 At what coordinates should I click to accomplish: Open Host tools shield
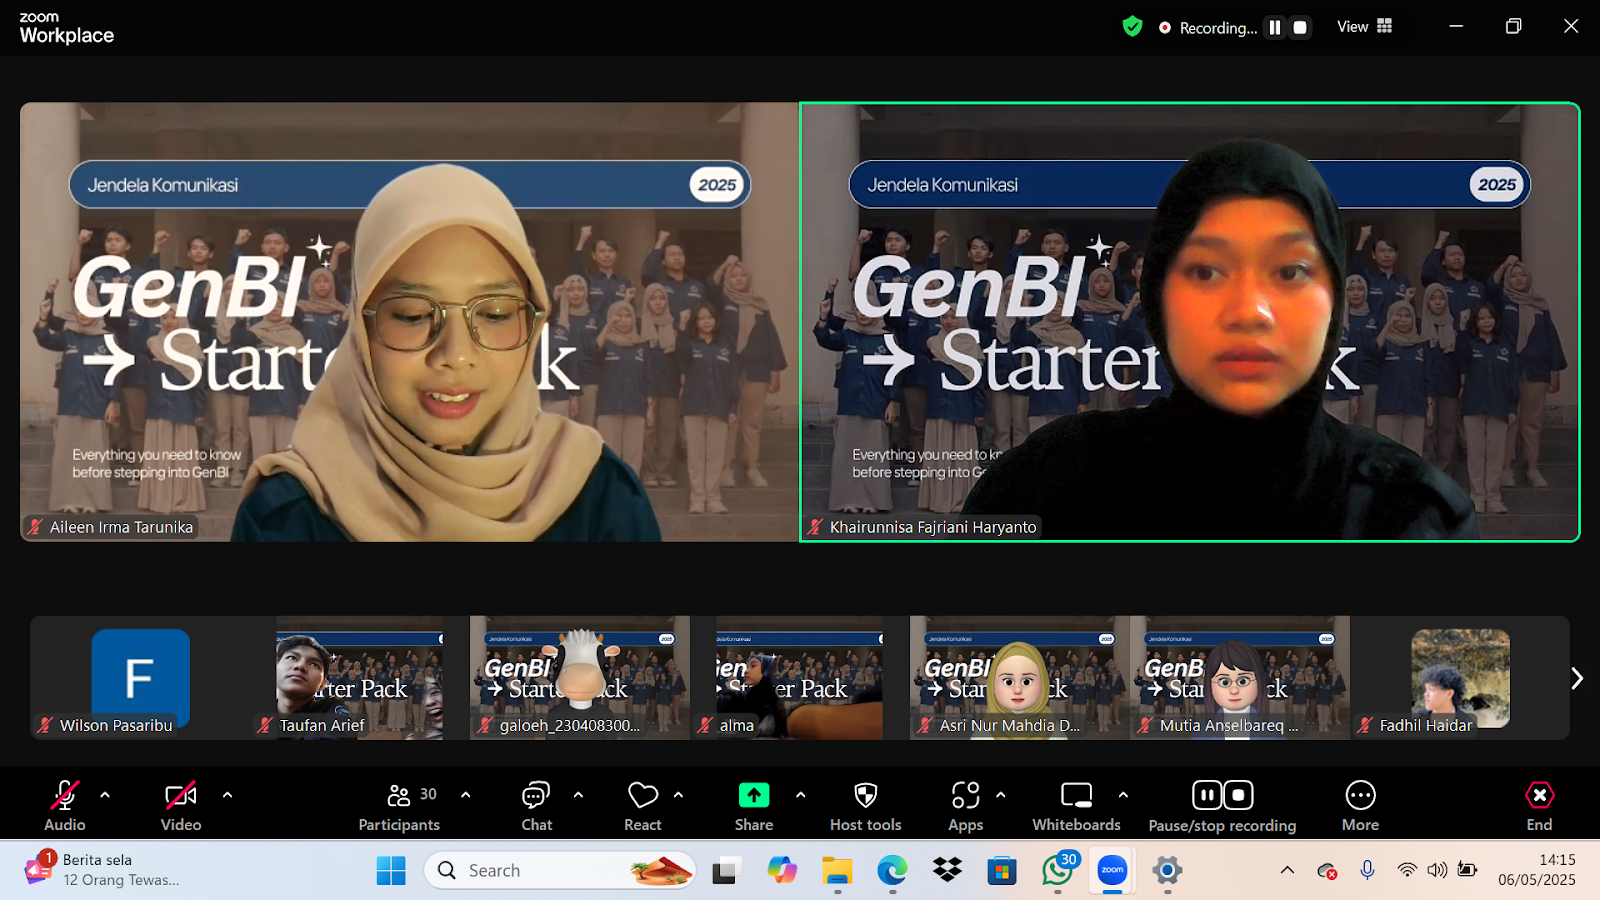[866, 805]
